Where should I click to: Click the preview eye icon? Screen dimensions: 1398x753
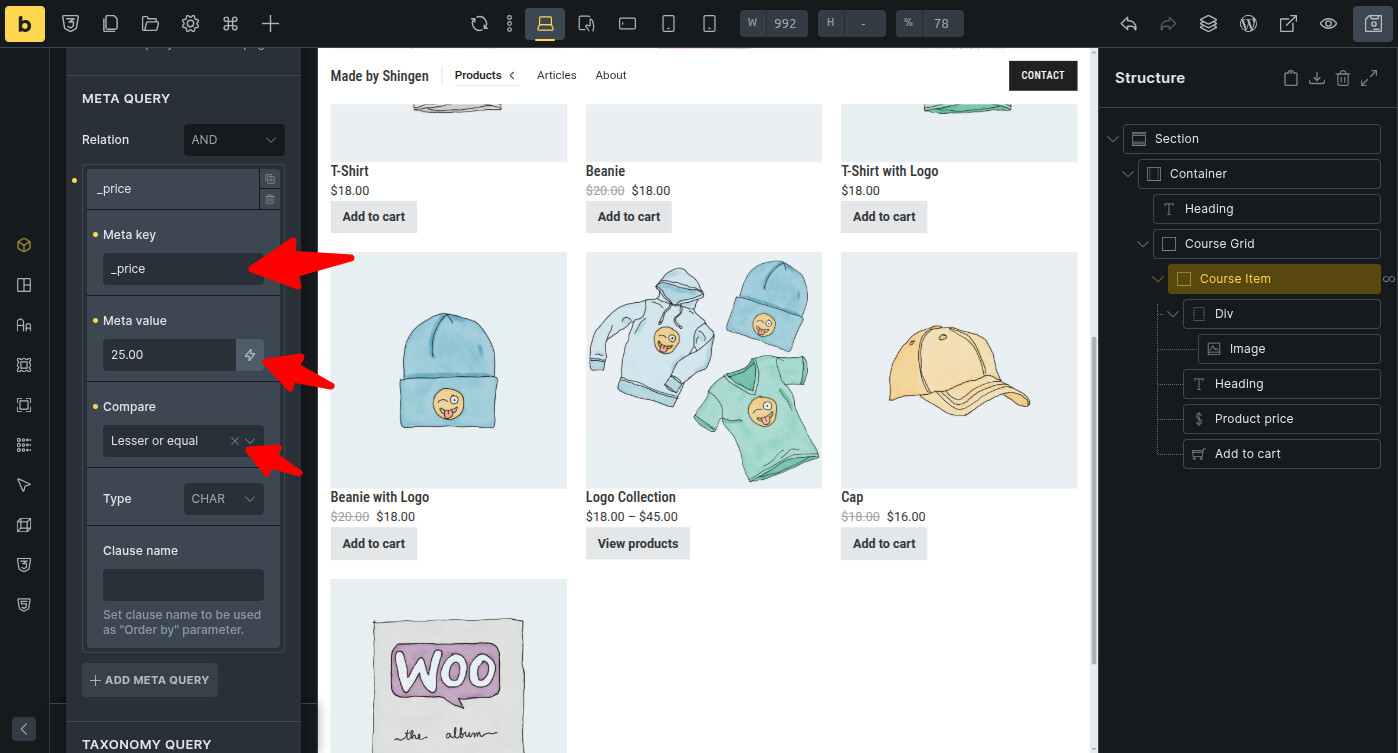click(1328, 23)
